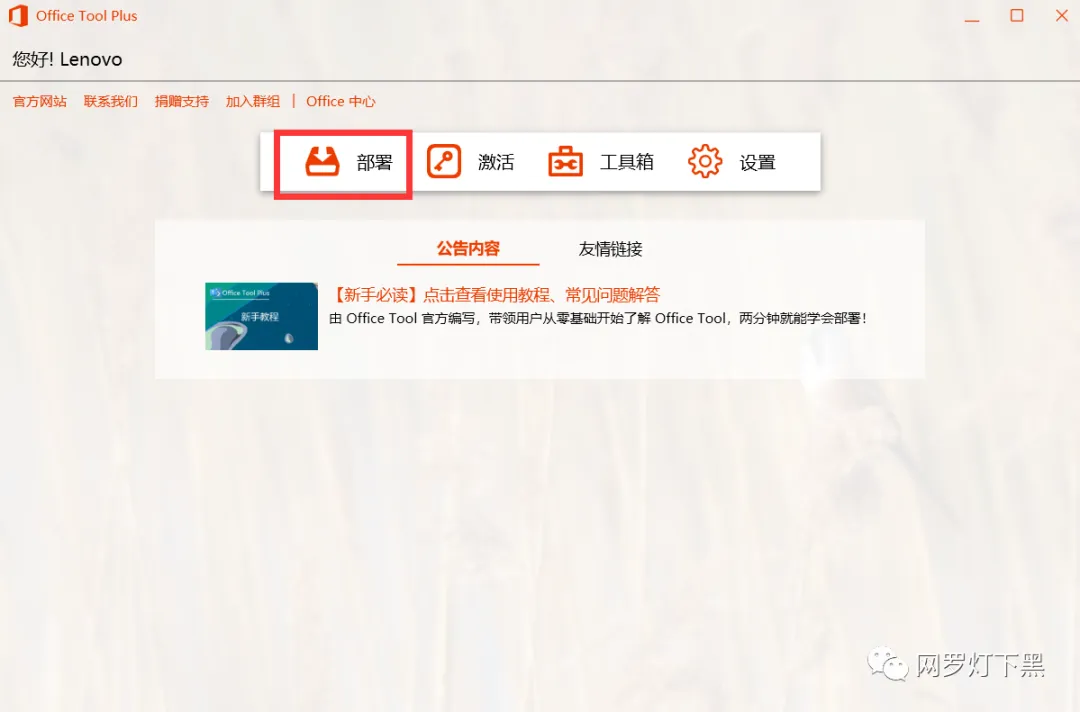Open the 工具箱 label in the navigation bar

627,163
